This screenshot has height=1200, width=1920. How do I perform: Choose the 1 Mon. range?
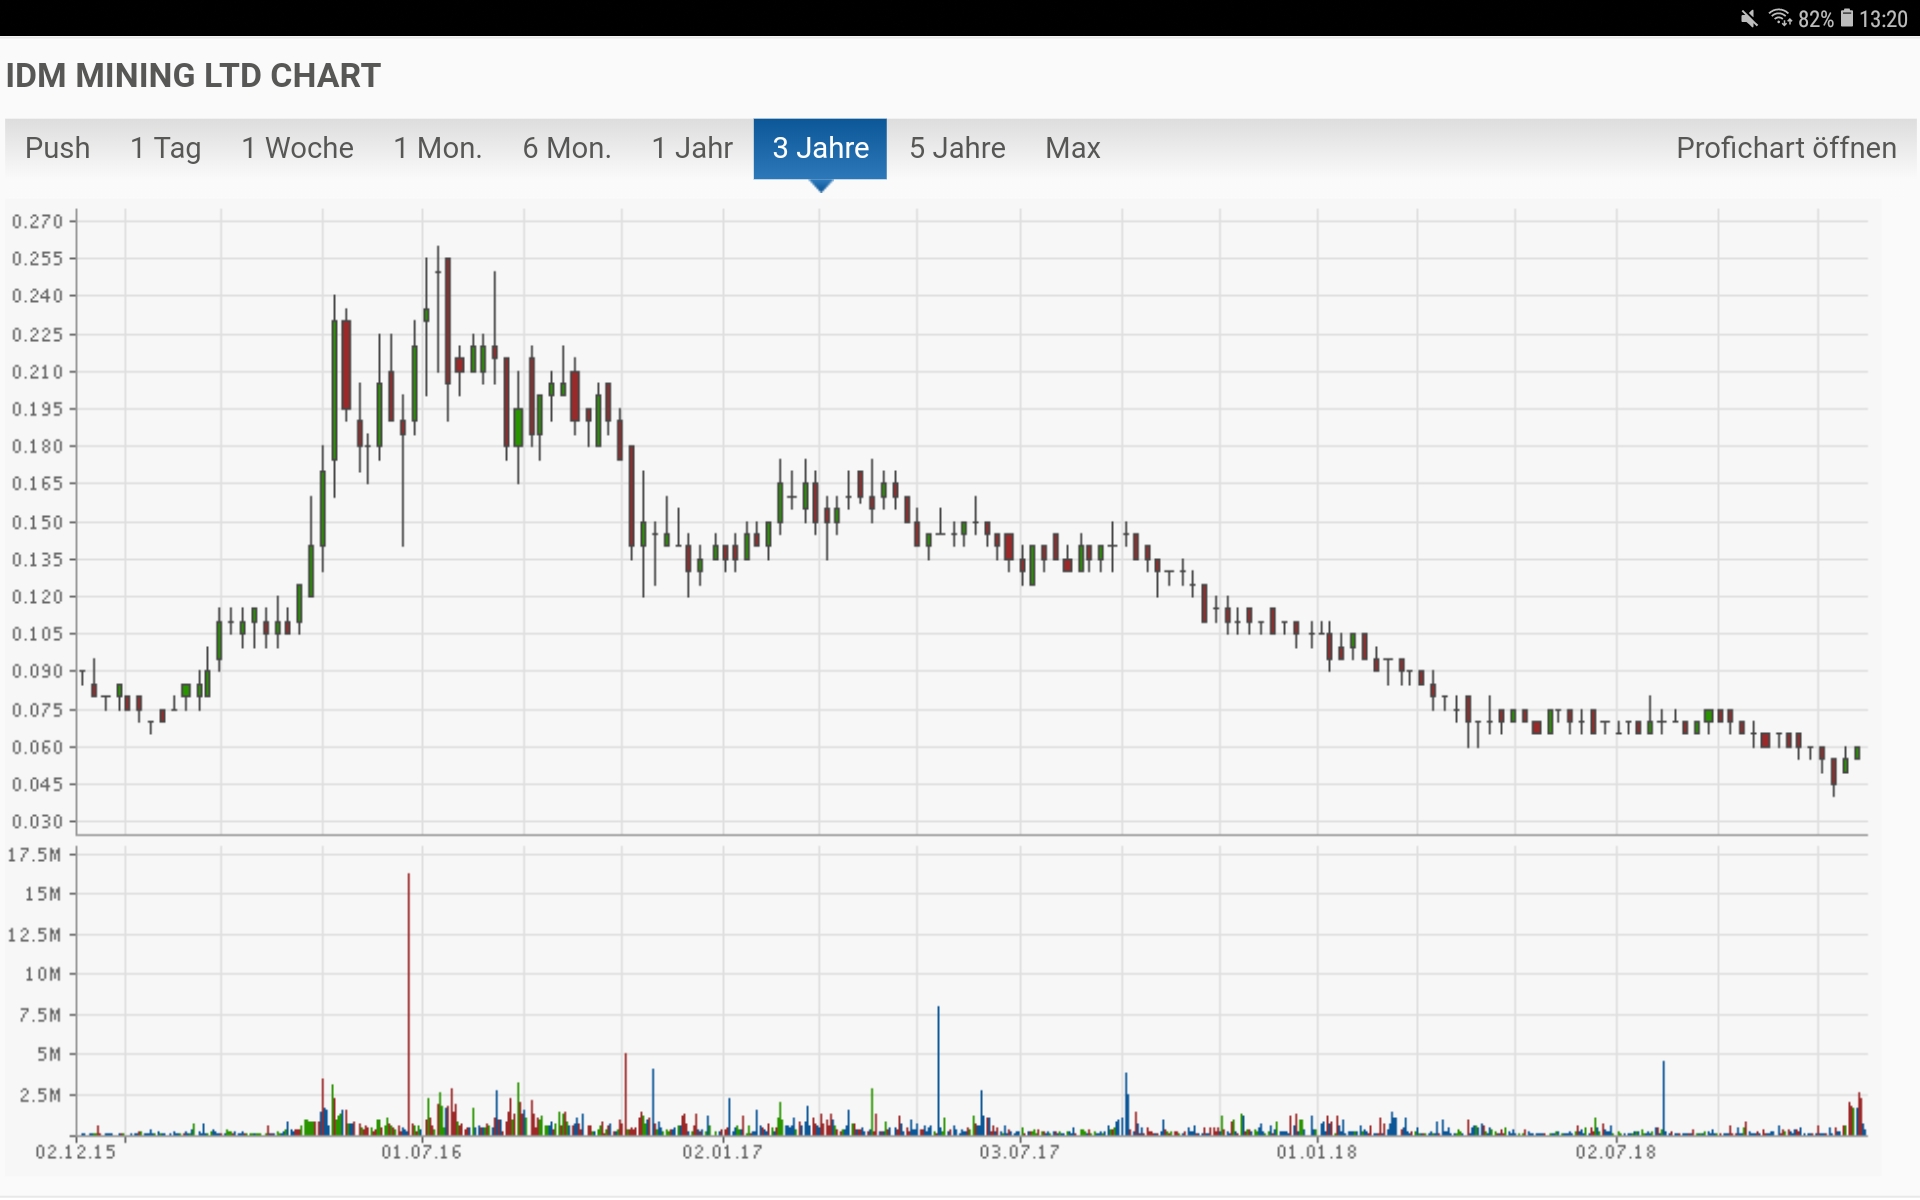pyautogui.click(x=437, y=148)
